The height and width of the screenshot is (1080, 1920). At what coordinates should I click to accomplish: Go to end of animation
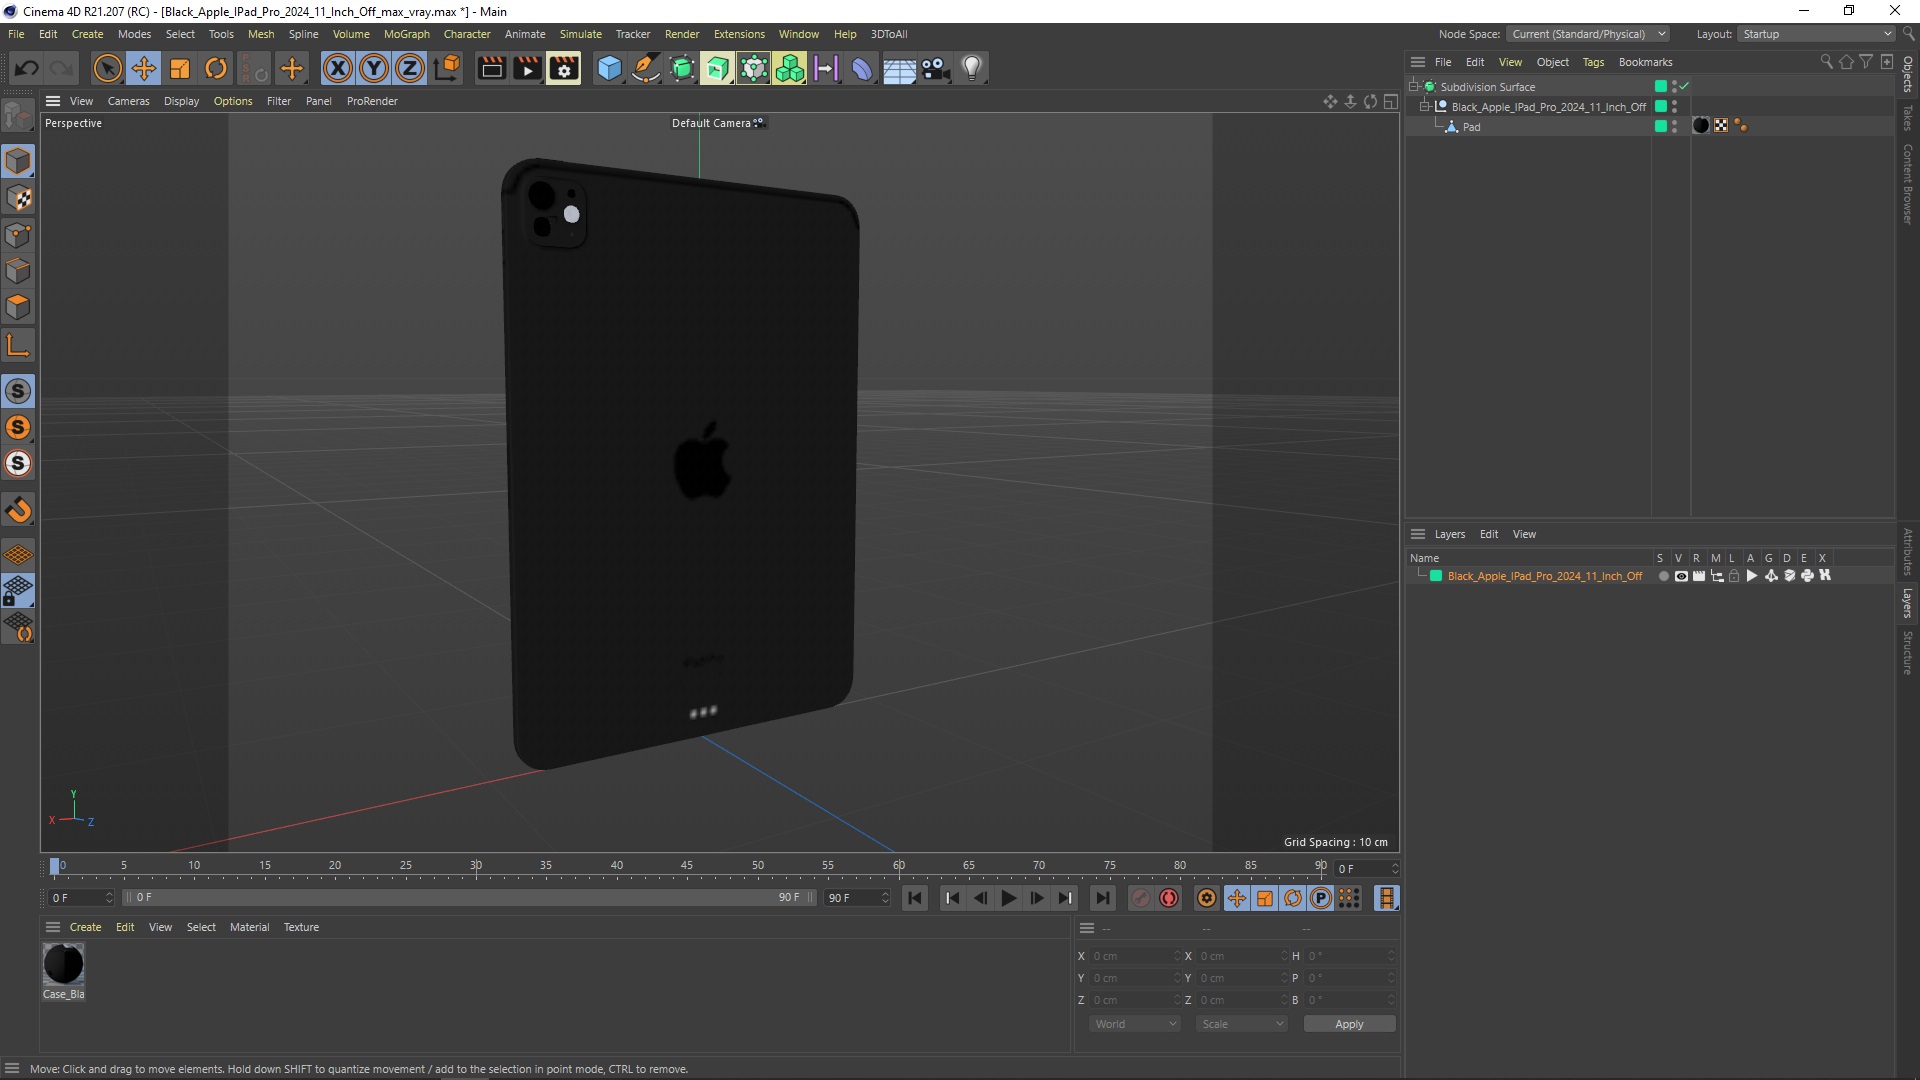pyautogui.click(x=1103, y=898)
